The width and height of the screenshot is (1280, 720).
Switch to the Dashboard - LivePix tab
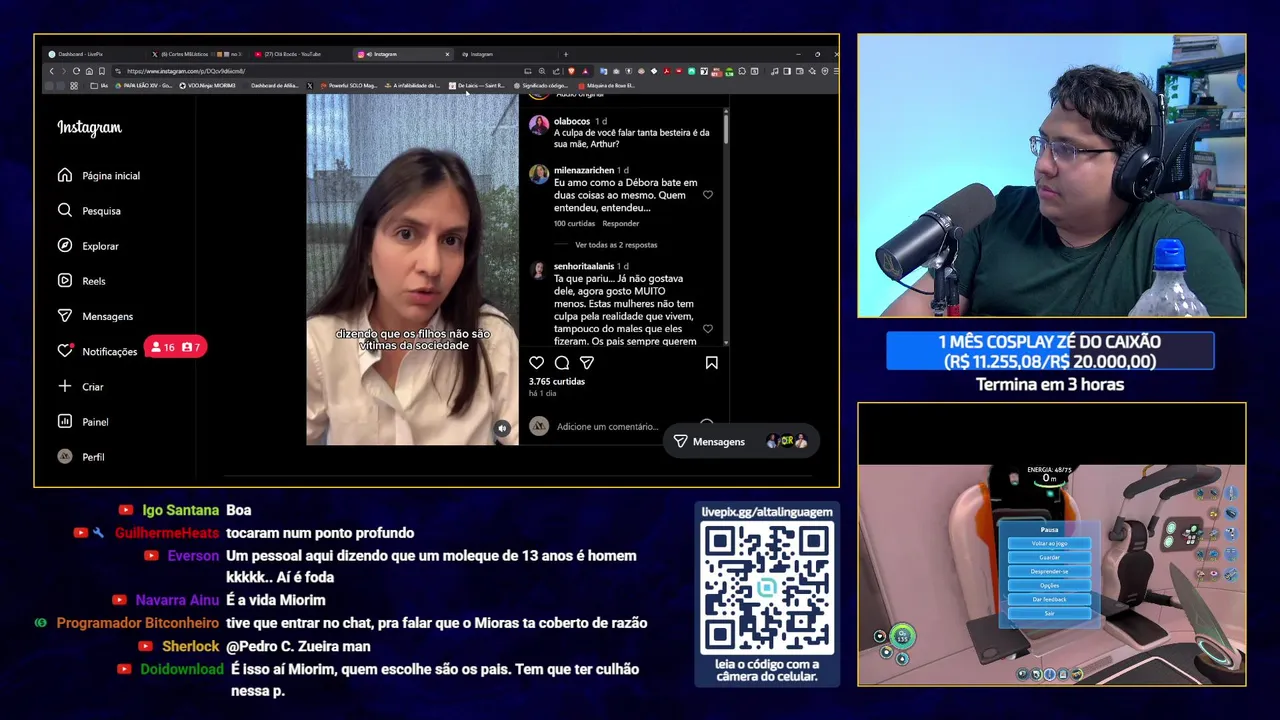coord(90,54)
